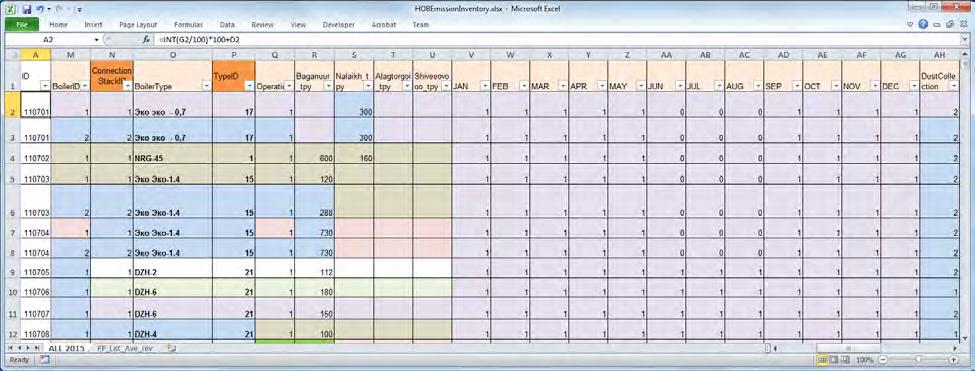
Task: Open Excel Help question mark icon
Action: click(x=923, y=25)
